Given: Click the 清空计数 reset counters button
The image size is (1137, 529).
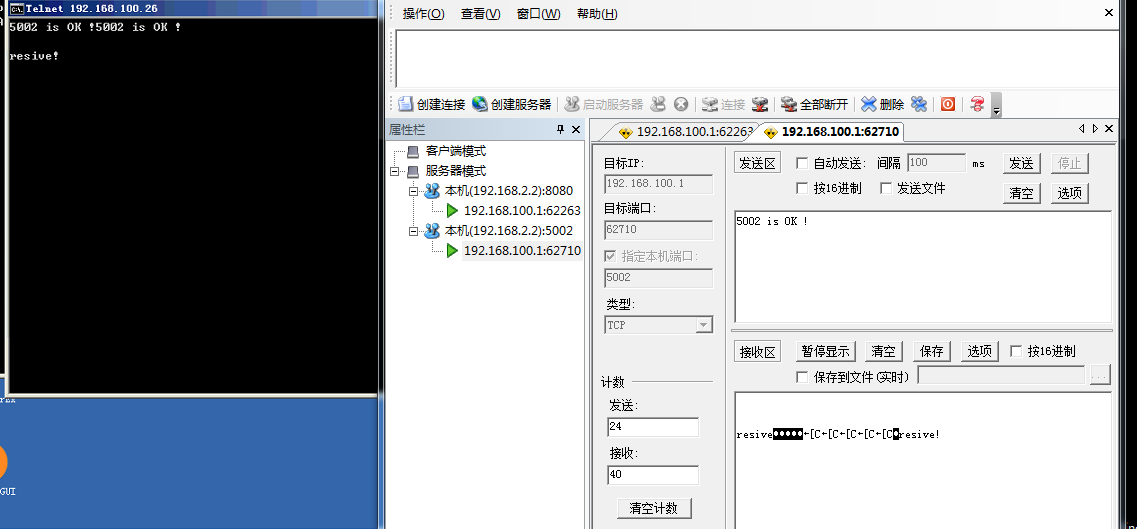Looking at the screenshot, I should click(x=653, y=508).
